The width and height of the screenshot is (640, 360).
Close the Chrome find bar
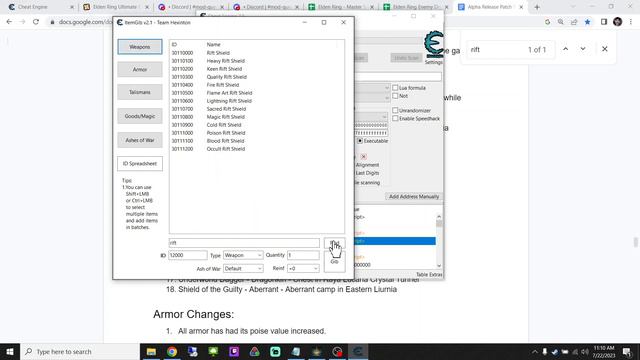pos(604,49)
